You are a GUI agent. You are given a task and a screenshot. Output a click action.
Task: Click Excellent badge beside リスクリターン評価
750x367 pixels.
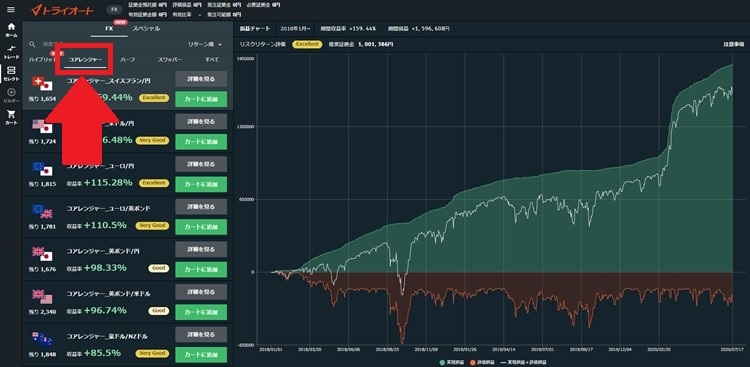[307, 44]
